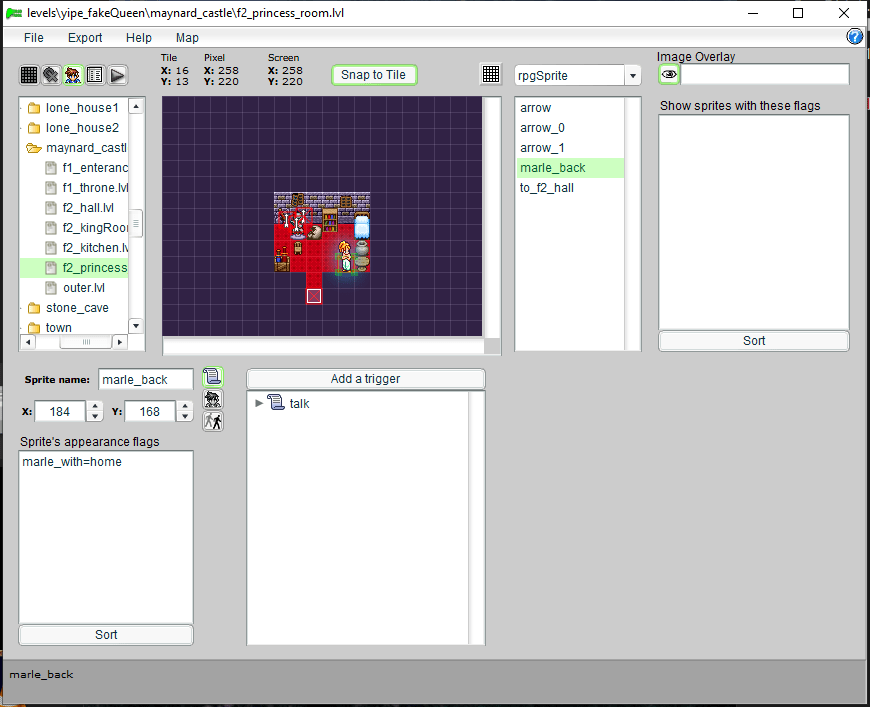Click the scroll script icon next to sprite name
The image size is (870, 707).
click(212, 377)
